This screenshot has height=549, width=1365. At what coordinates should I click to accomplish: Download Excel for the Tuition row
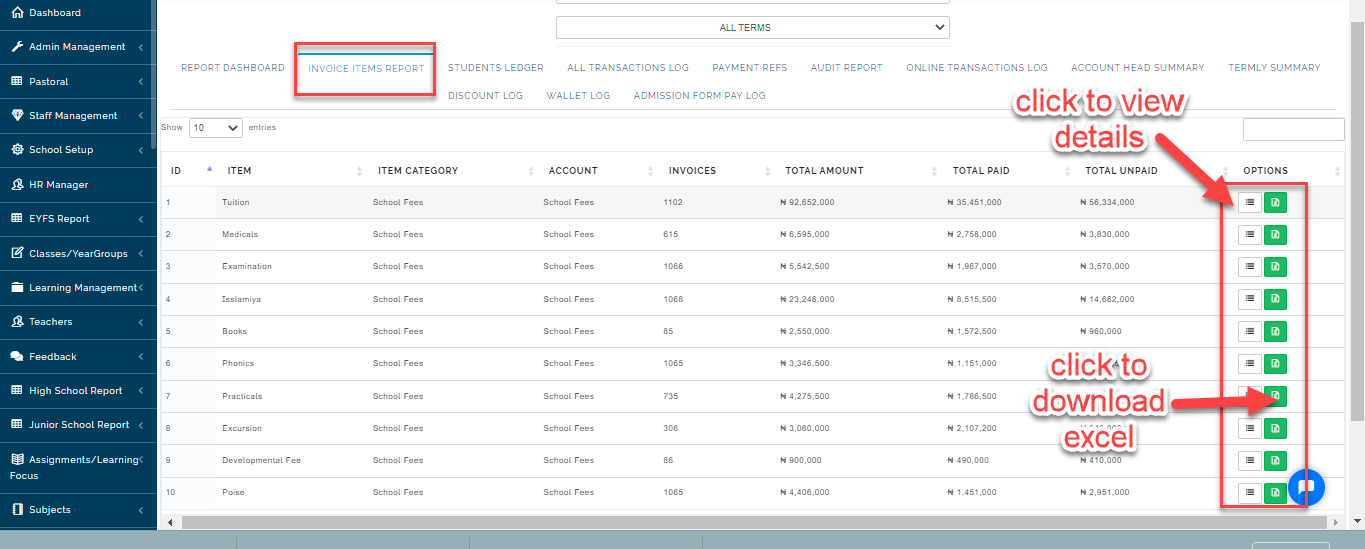[1275, 203]
